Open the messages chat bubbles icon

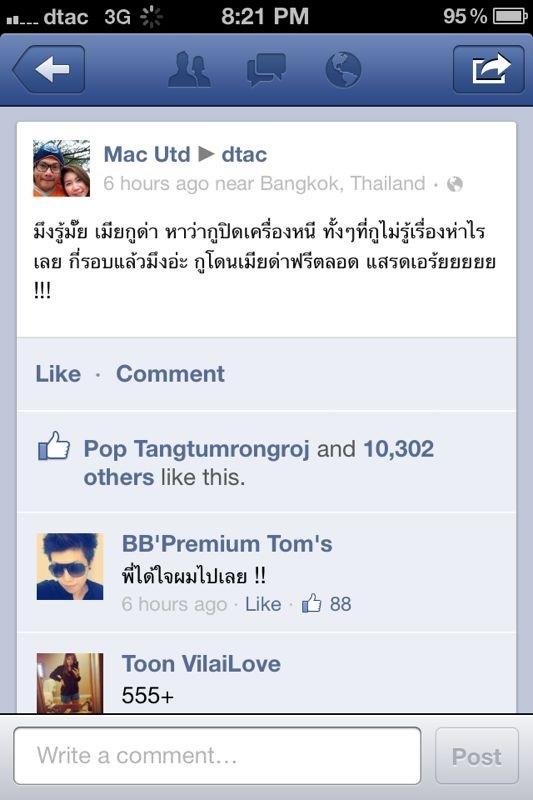pyautogui.click(x=266, y=69)
